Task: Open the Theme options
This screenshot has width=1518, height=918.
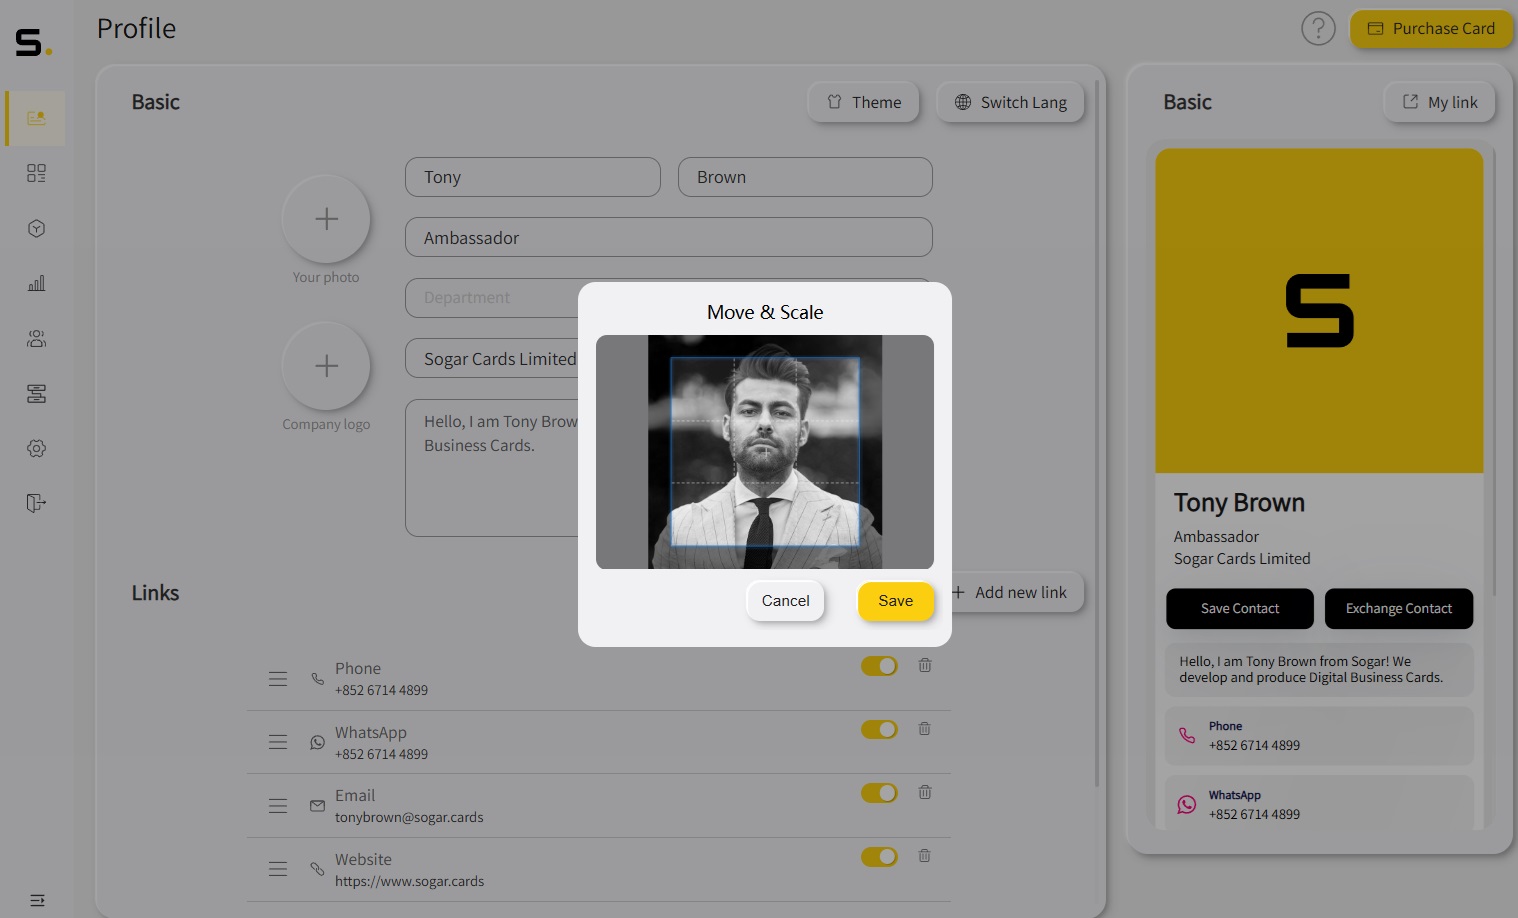Action: pos(864,102)
